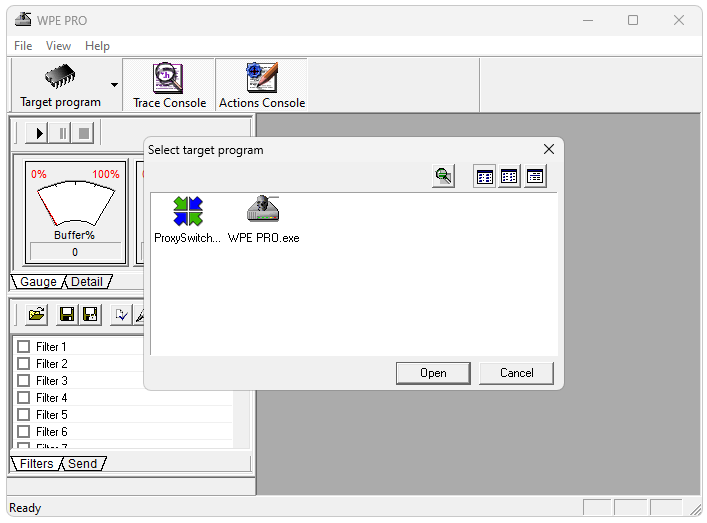This screenshot has height=523, width=707.
Task: Click the apply filters checkmark icon
Action: (x=121, y=314)
